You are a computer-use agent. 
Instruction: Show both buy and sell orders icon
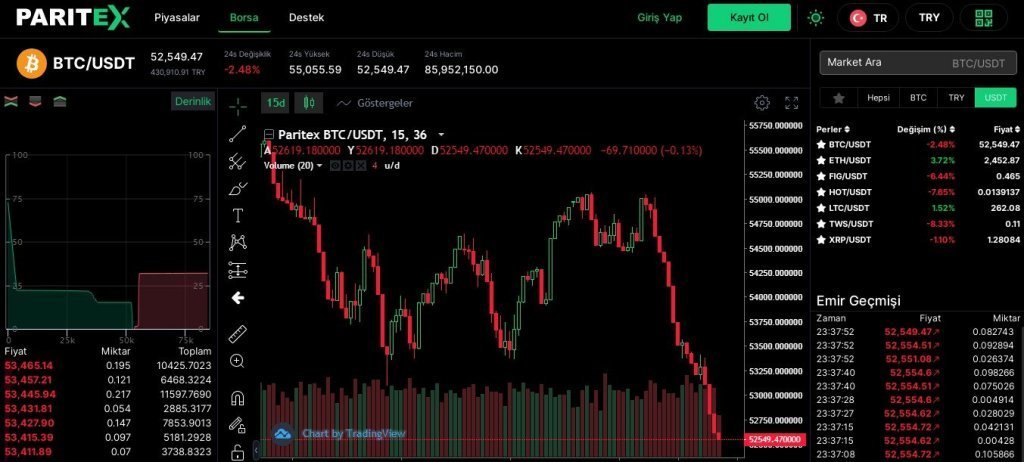[10, 101]
